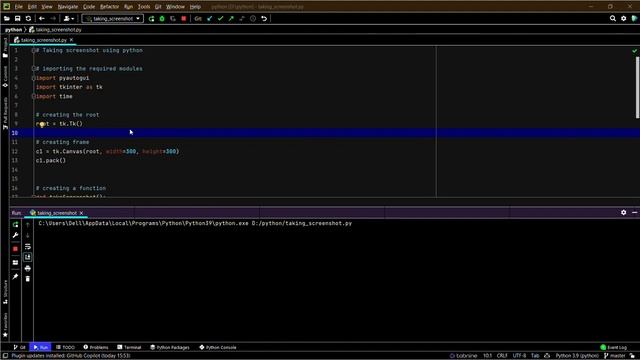Open the Tools menu
Viewport: 640px width, 360px height.
144,7
